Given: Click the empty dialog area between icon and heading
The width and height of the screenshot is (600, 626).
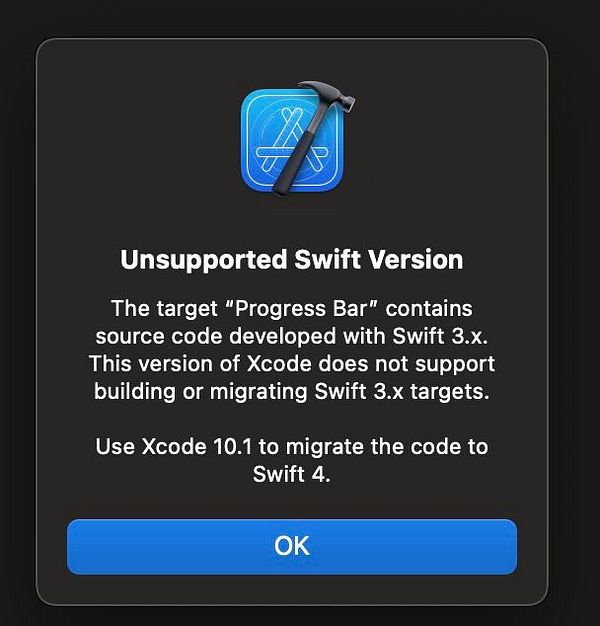Looking at the screenshot, I should pos(292,222).
